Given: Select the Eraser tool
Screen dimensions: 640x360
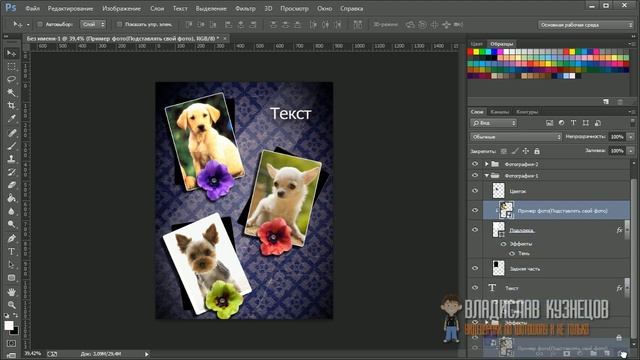Looking at the screenshot, I should point(11,185).
